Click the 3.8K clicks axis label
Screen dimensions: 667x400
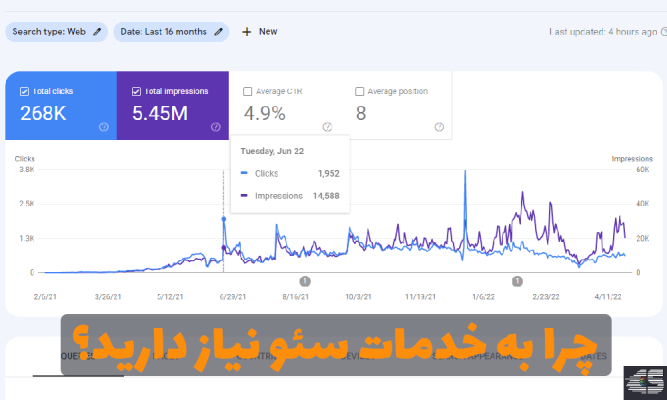coord(26,169)
